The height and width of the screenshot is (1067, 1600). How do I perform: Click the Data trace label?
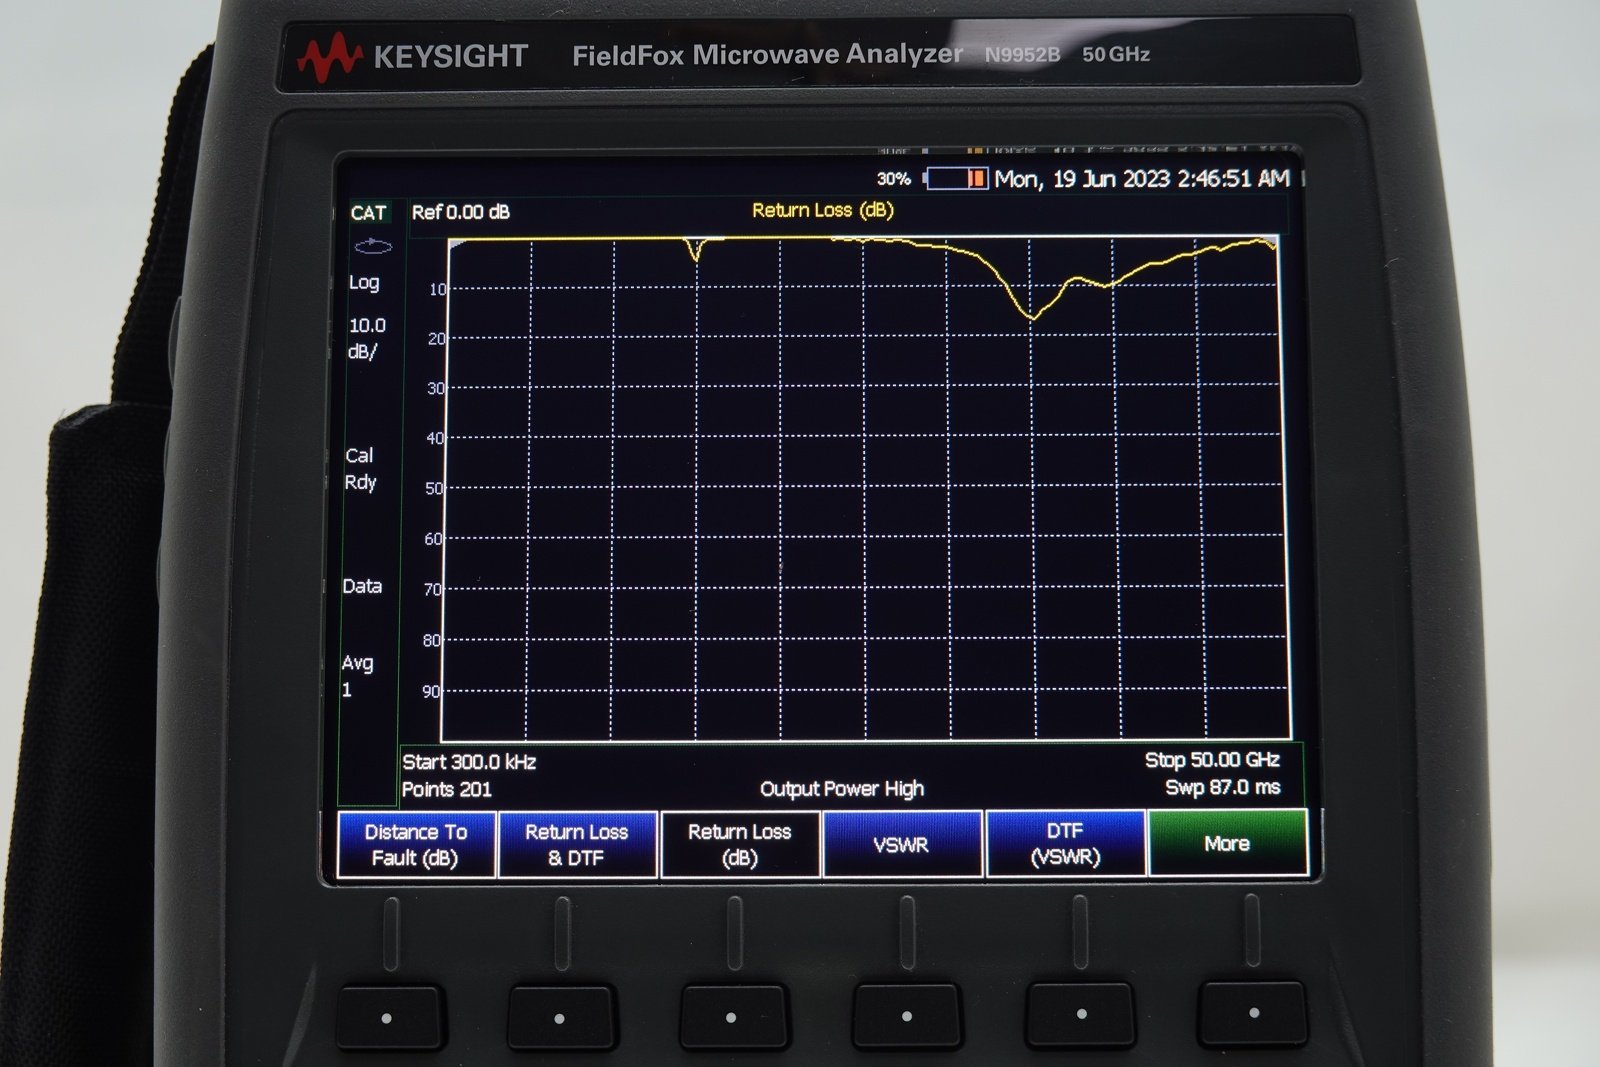(362, 586)
